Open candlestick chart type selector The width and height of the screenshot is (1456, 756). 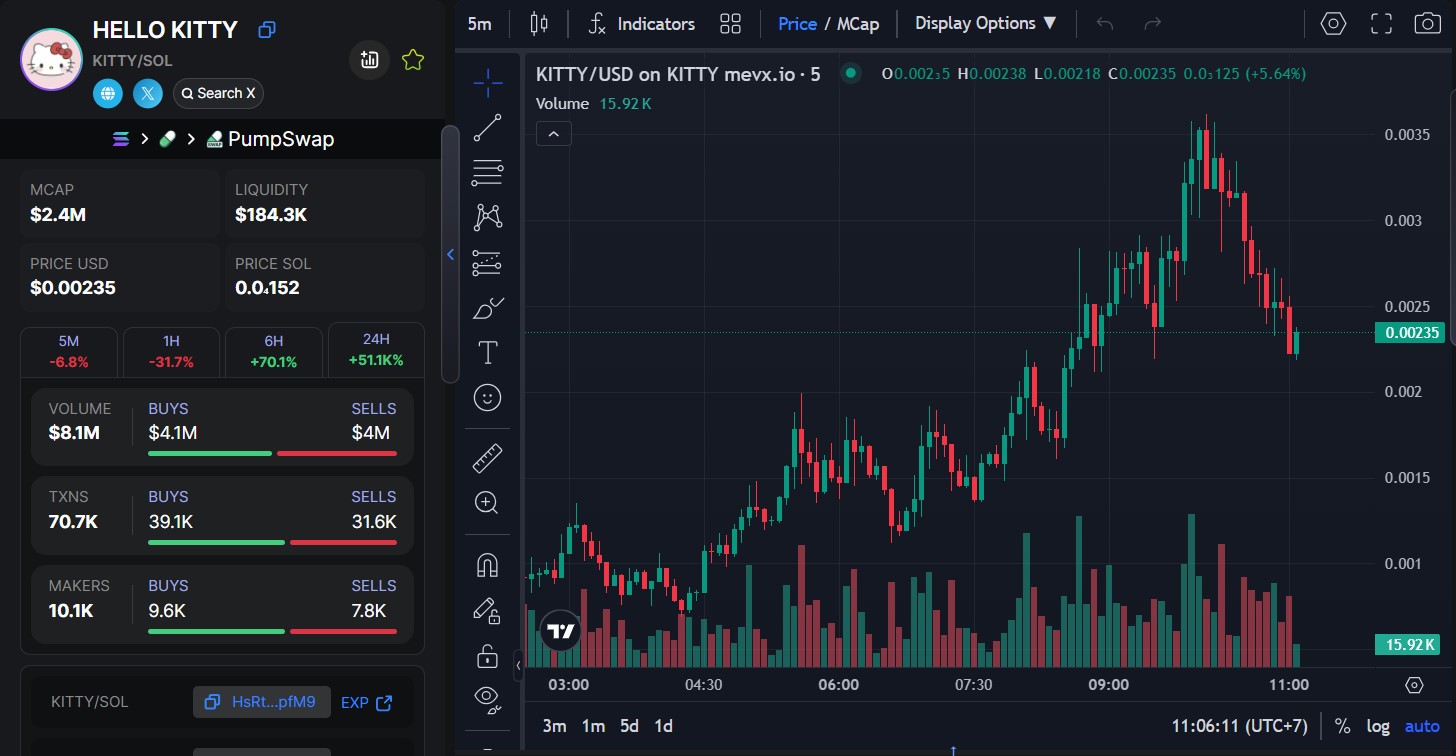click(539, 23)
